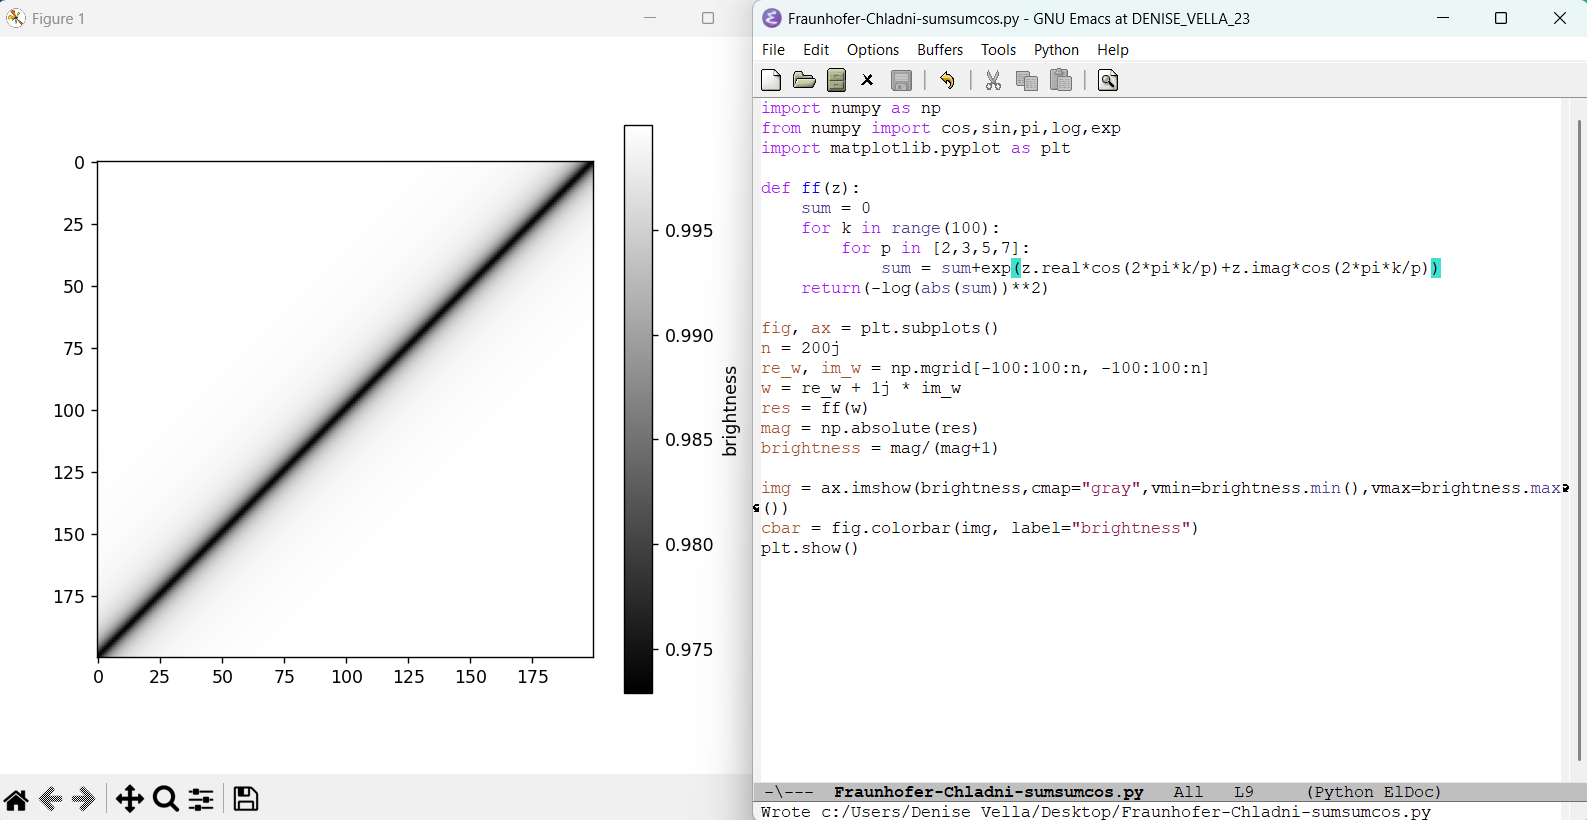Save the figure using matplotlib save icon
Screen dimensions: 1587x820
(x=246, y=798)
